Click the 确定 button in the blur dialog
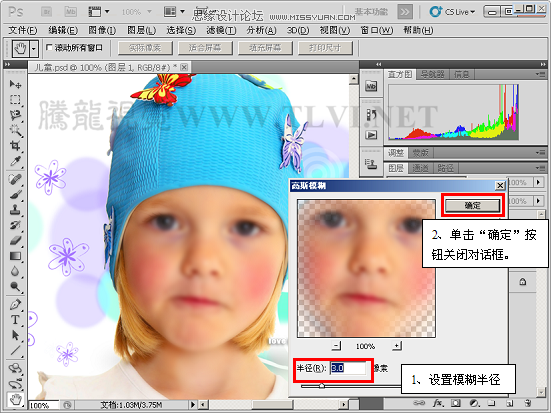 click(472, 206)
